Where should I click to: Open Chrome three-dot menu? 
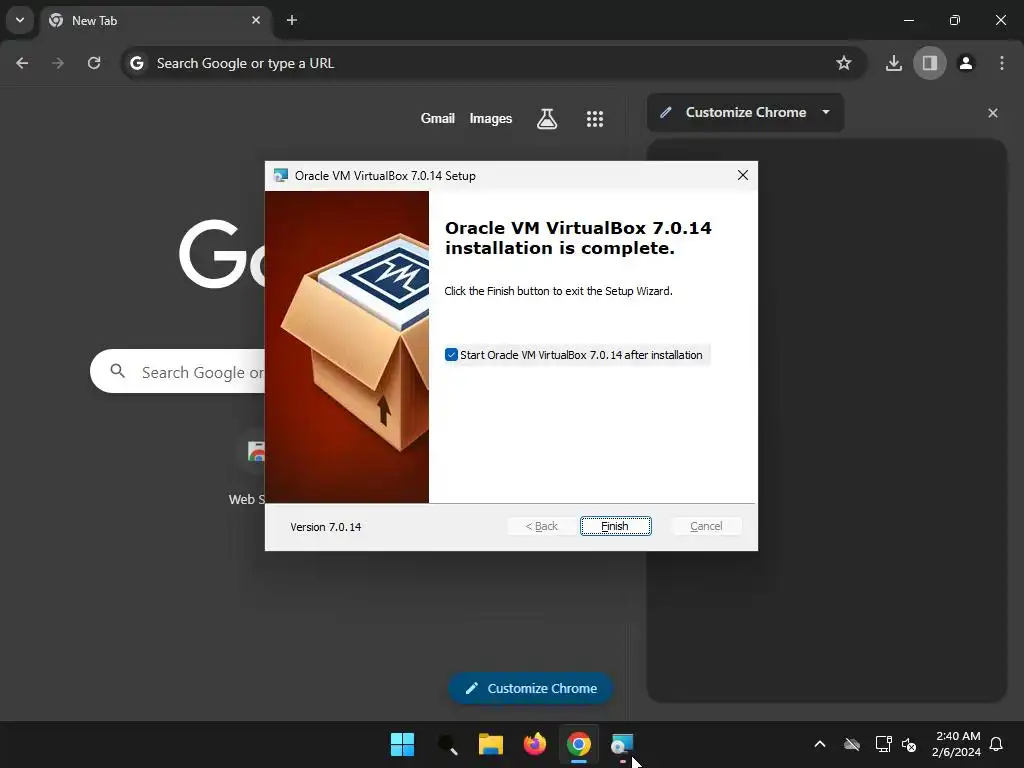click(x=1002, y=63)
